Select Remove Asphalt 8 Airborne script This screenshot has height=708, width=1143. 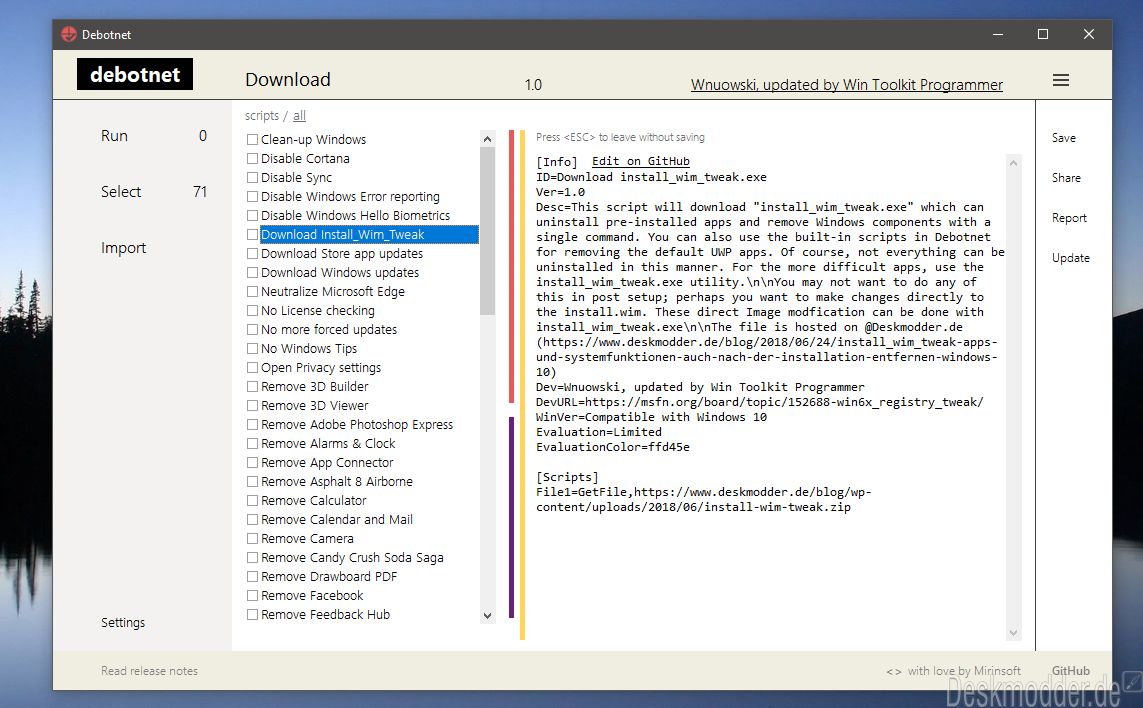pos(337,481)
